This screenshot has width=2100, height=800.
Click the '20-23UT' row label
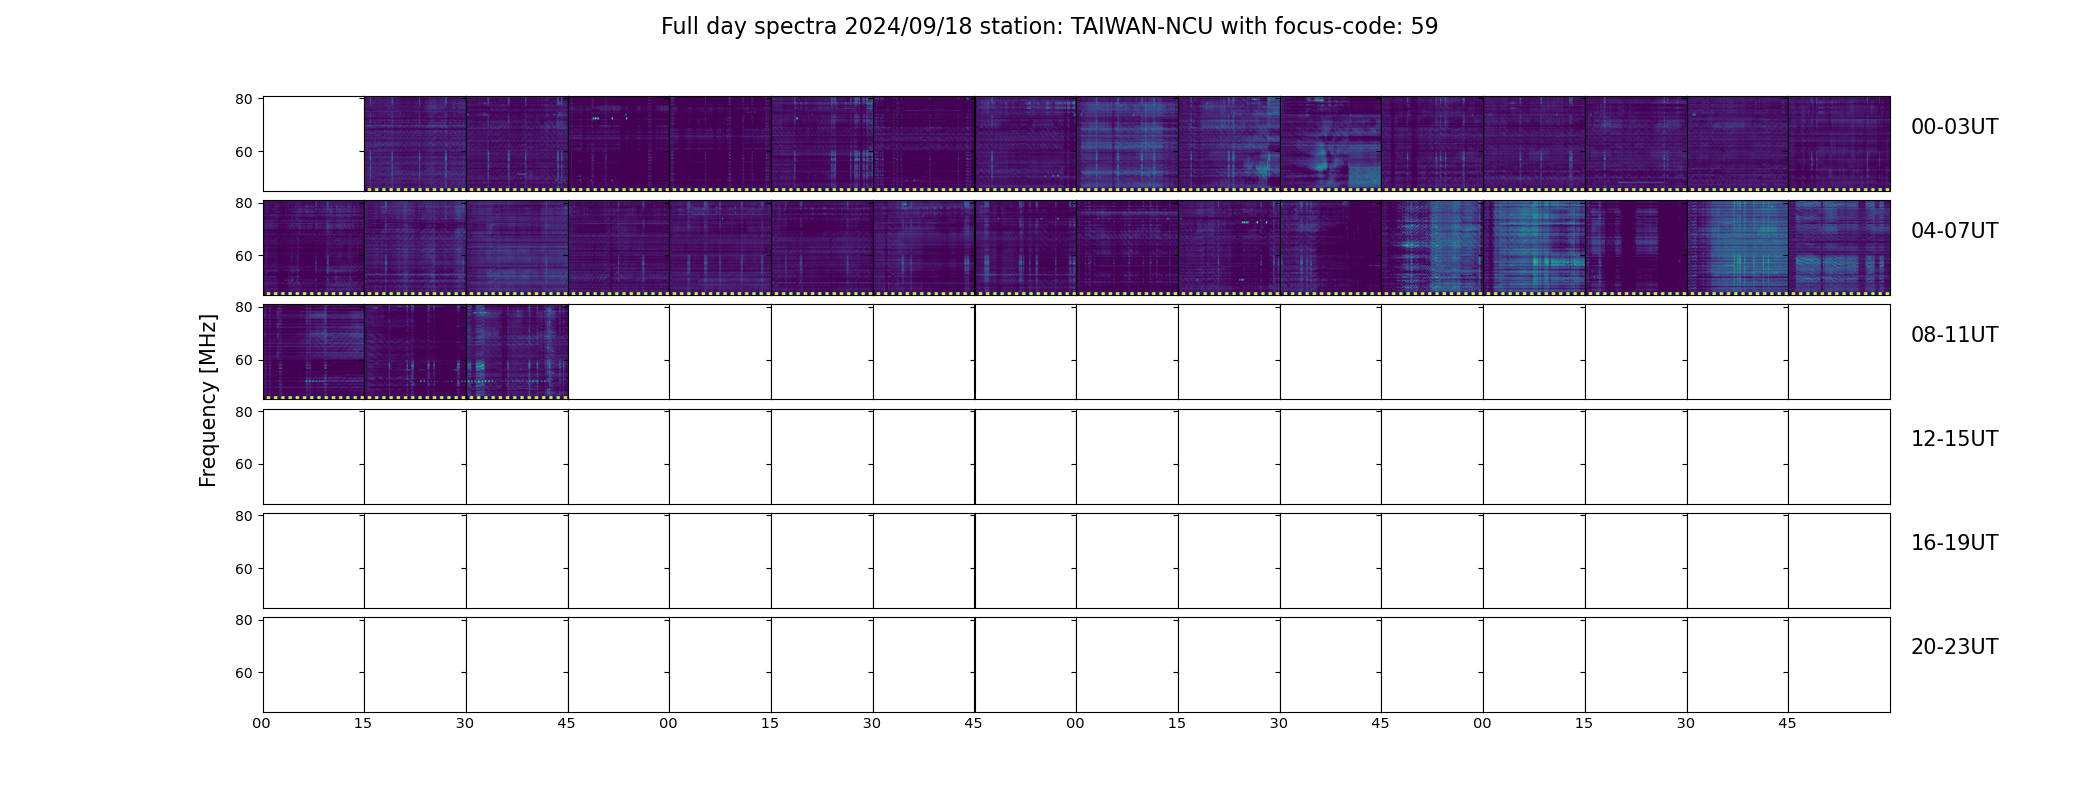pyautogui.click(x=1954, y=647)
